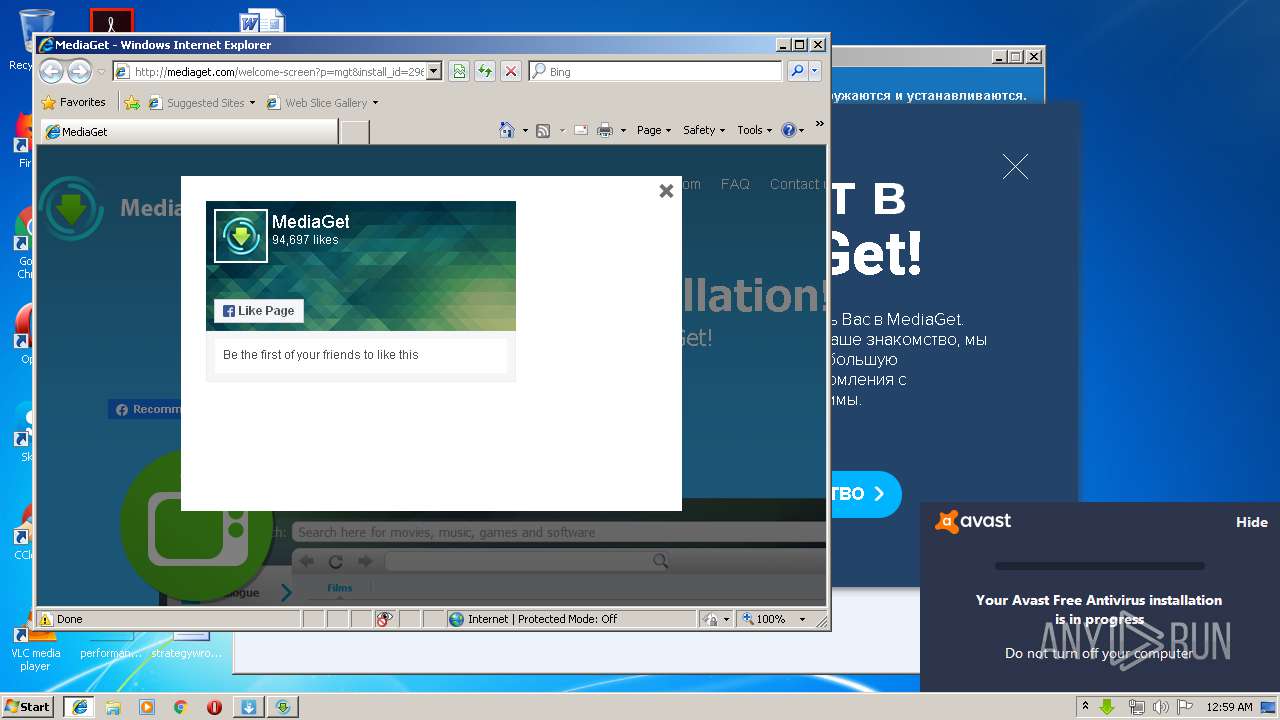Viewport: 1280px width, 720px height.
Task: Run search with the magnifier button
Action: coord(797,71)
